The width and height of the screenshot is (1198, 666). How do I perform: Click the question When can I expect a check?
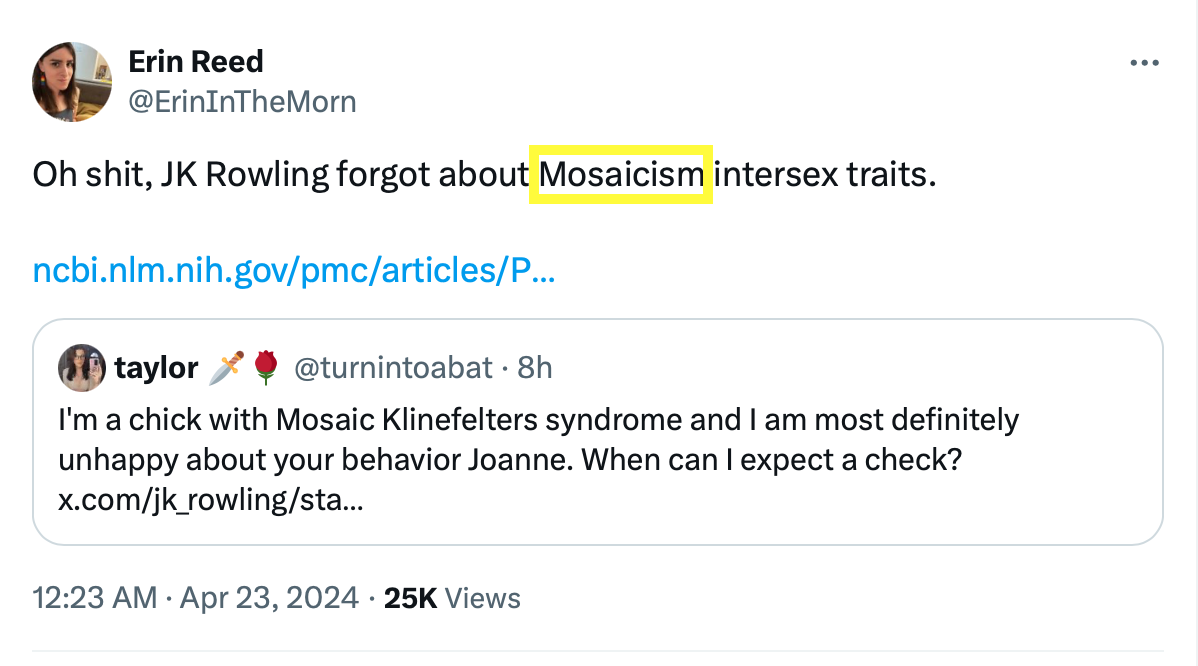770,459
